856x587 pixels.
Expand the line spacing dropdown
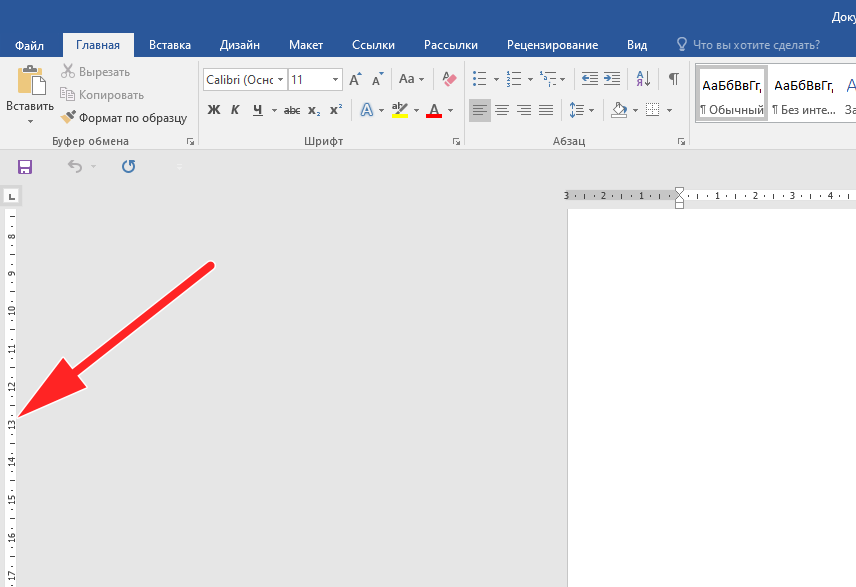(x=591, y=110)
